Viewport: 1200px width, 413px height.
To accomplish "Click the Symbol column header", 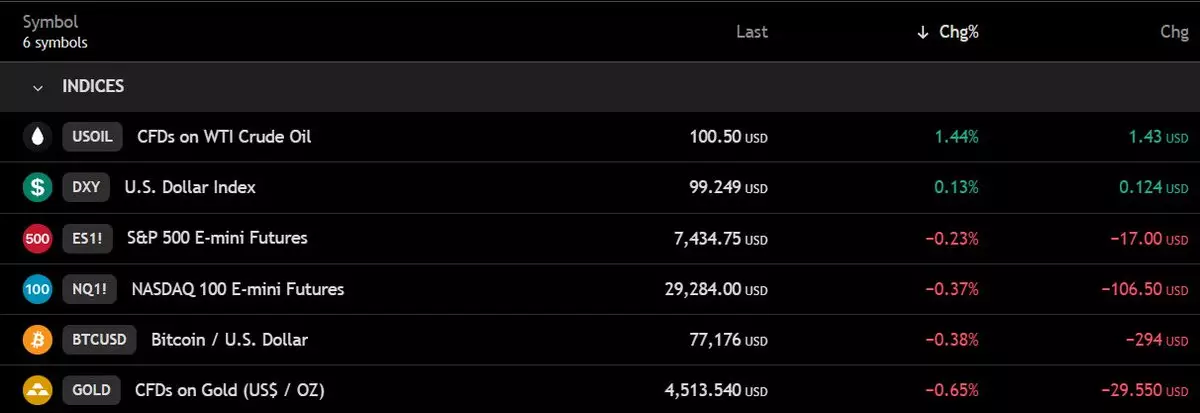I will pyautogui.click(x=50, y=22).
